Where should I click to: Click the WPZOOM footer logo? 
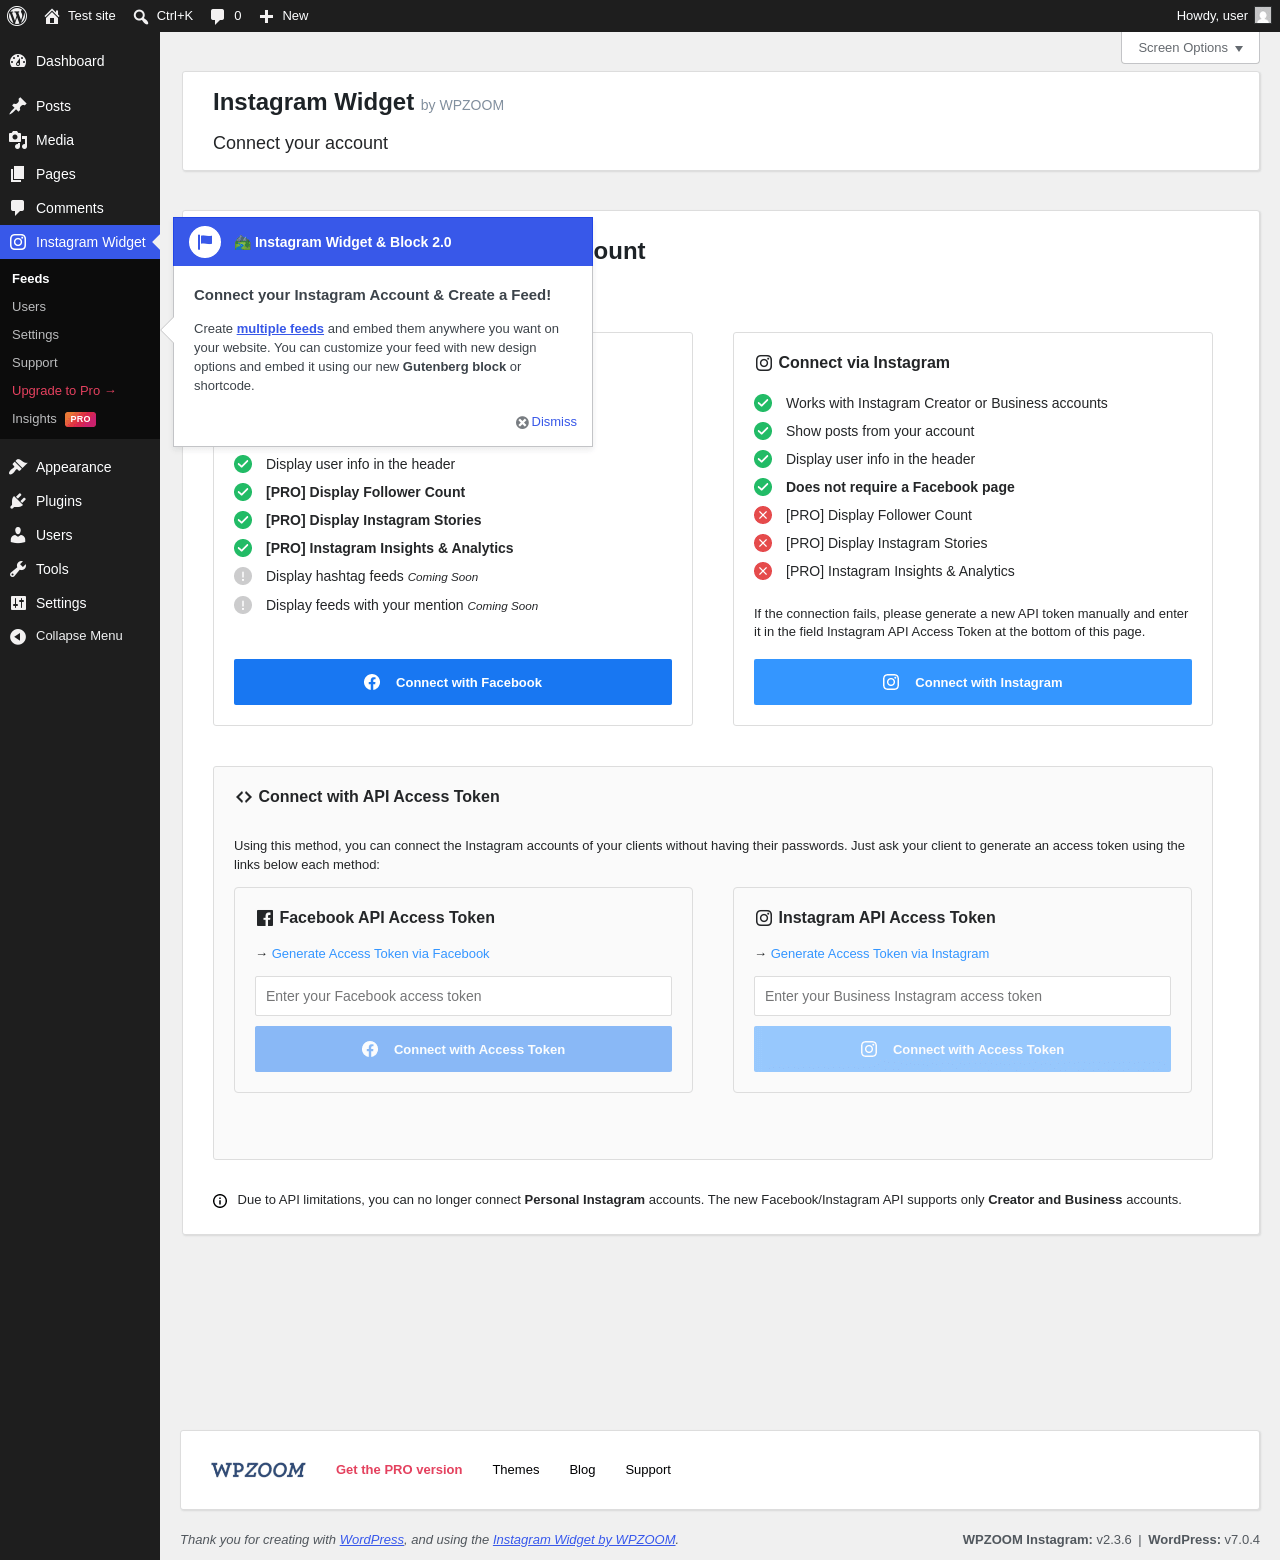pos(258,1470)
